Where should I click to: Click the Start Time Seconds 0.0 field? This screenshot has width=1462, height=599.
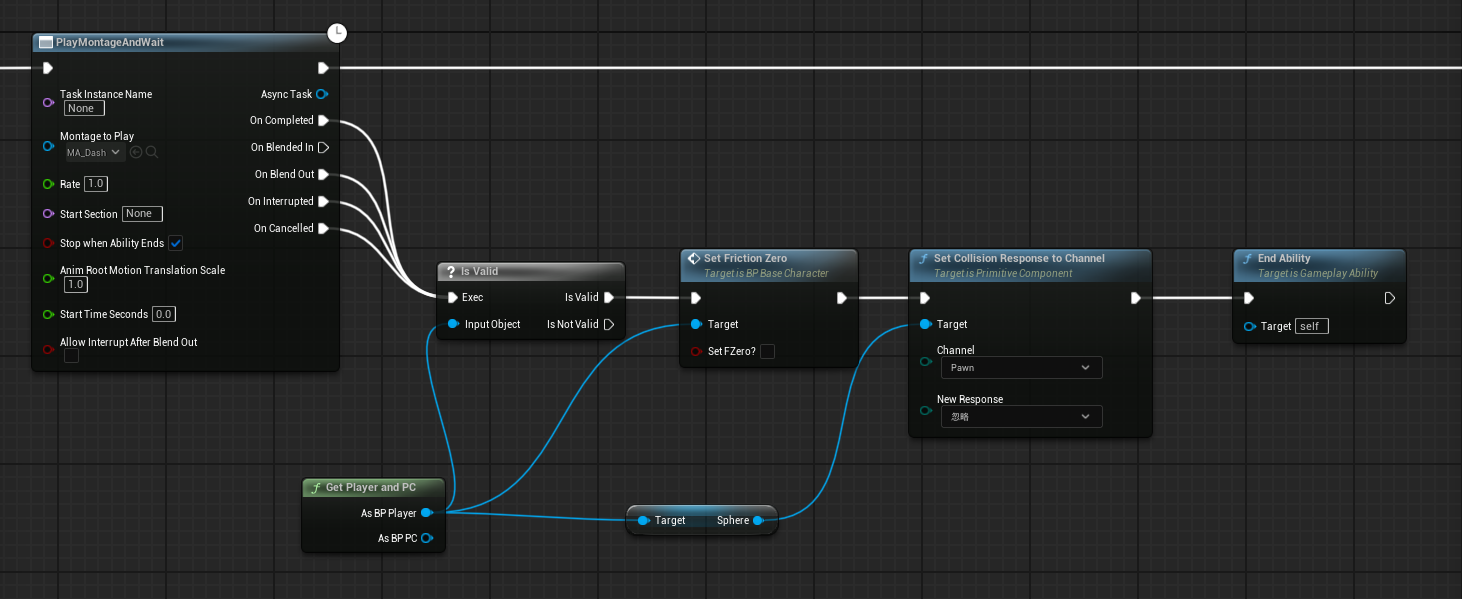163,314
